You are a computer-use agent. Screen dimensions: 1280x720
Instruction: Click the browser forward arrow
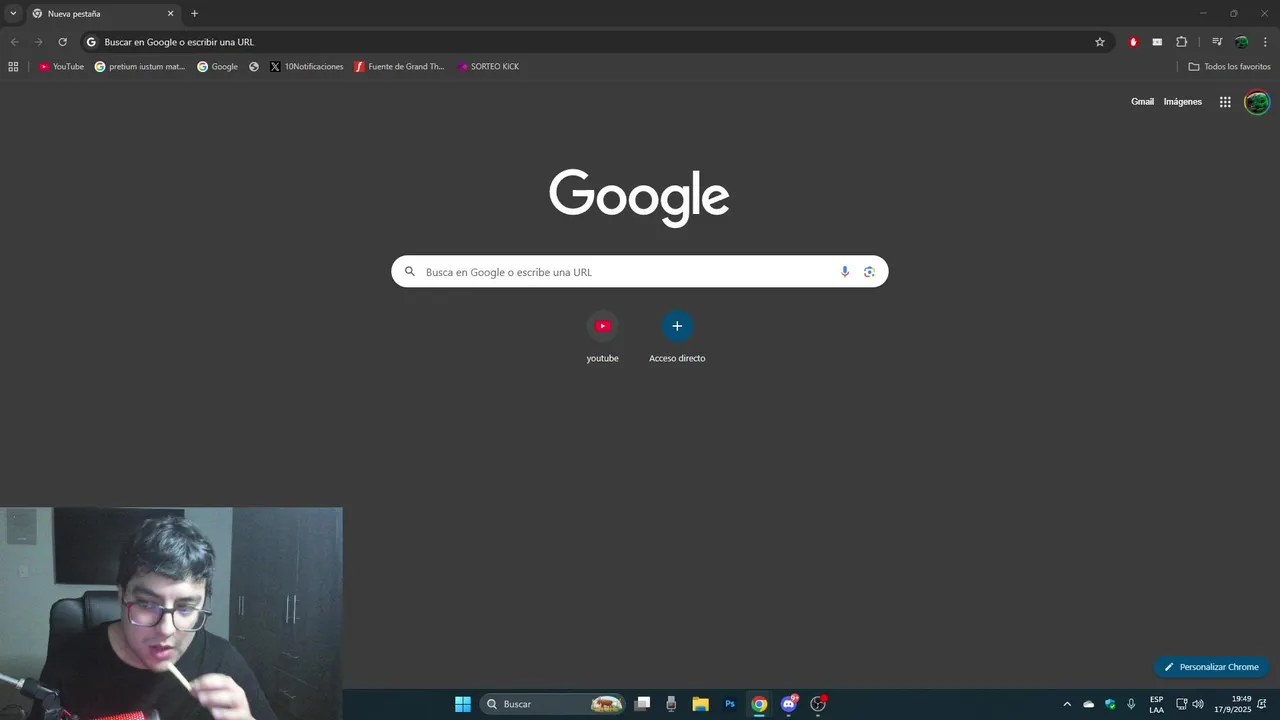click(x=38, y=42)
